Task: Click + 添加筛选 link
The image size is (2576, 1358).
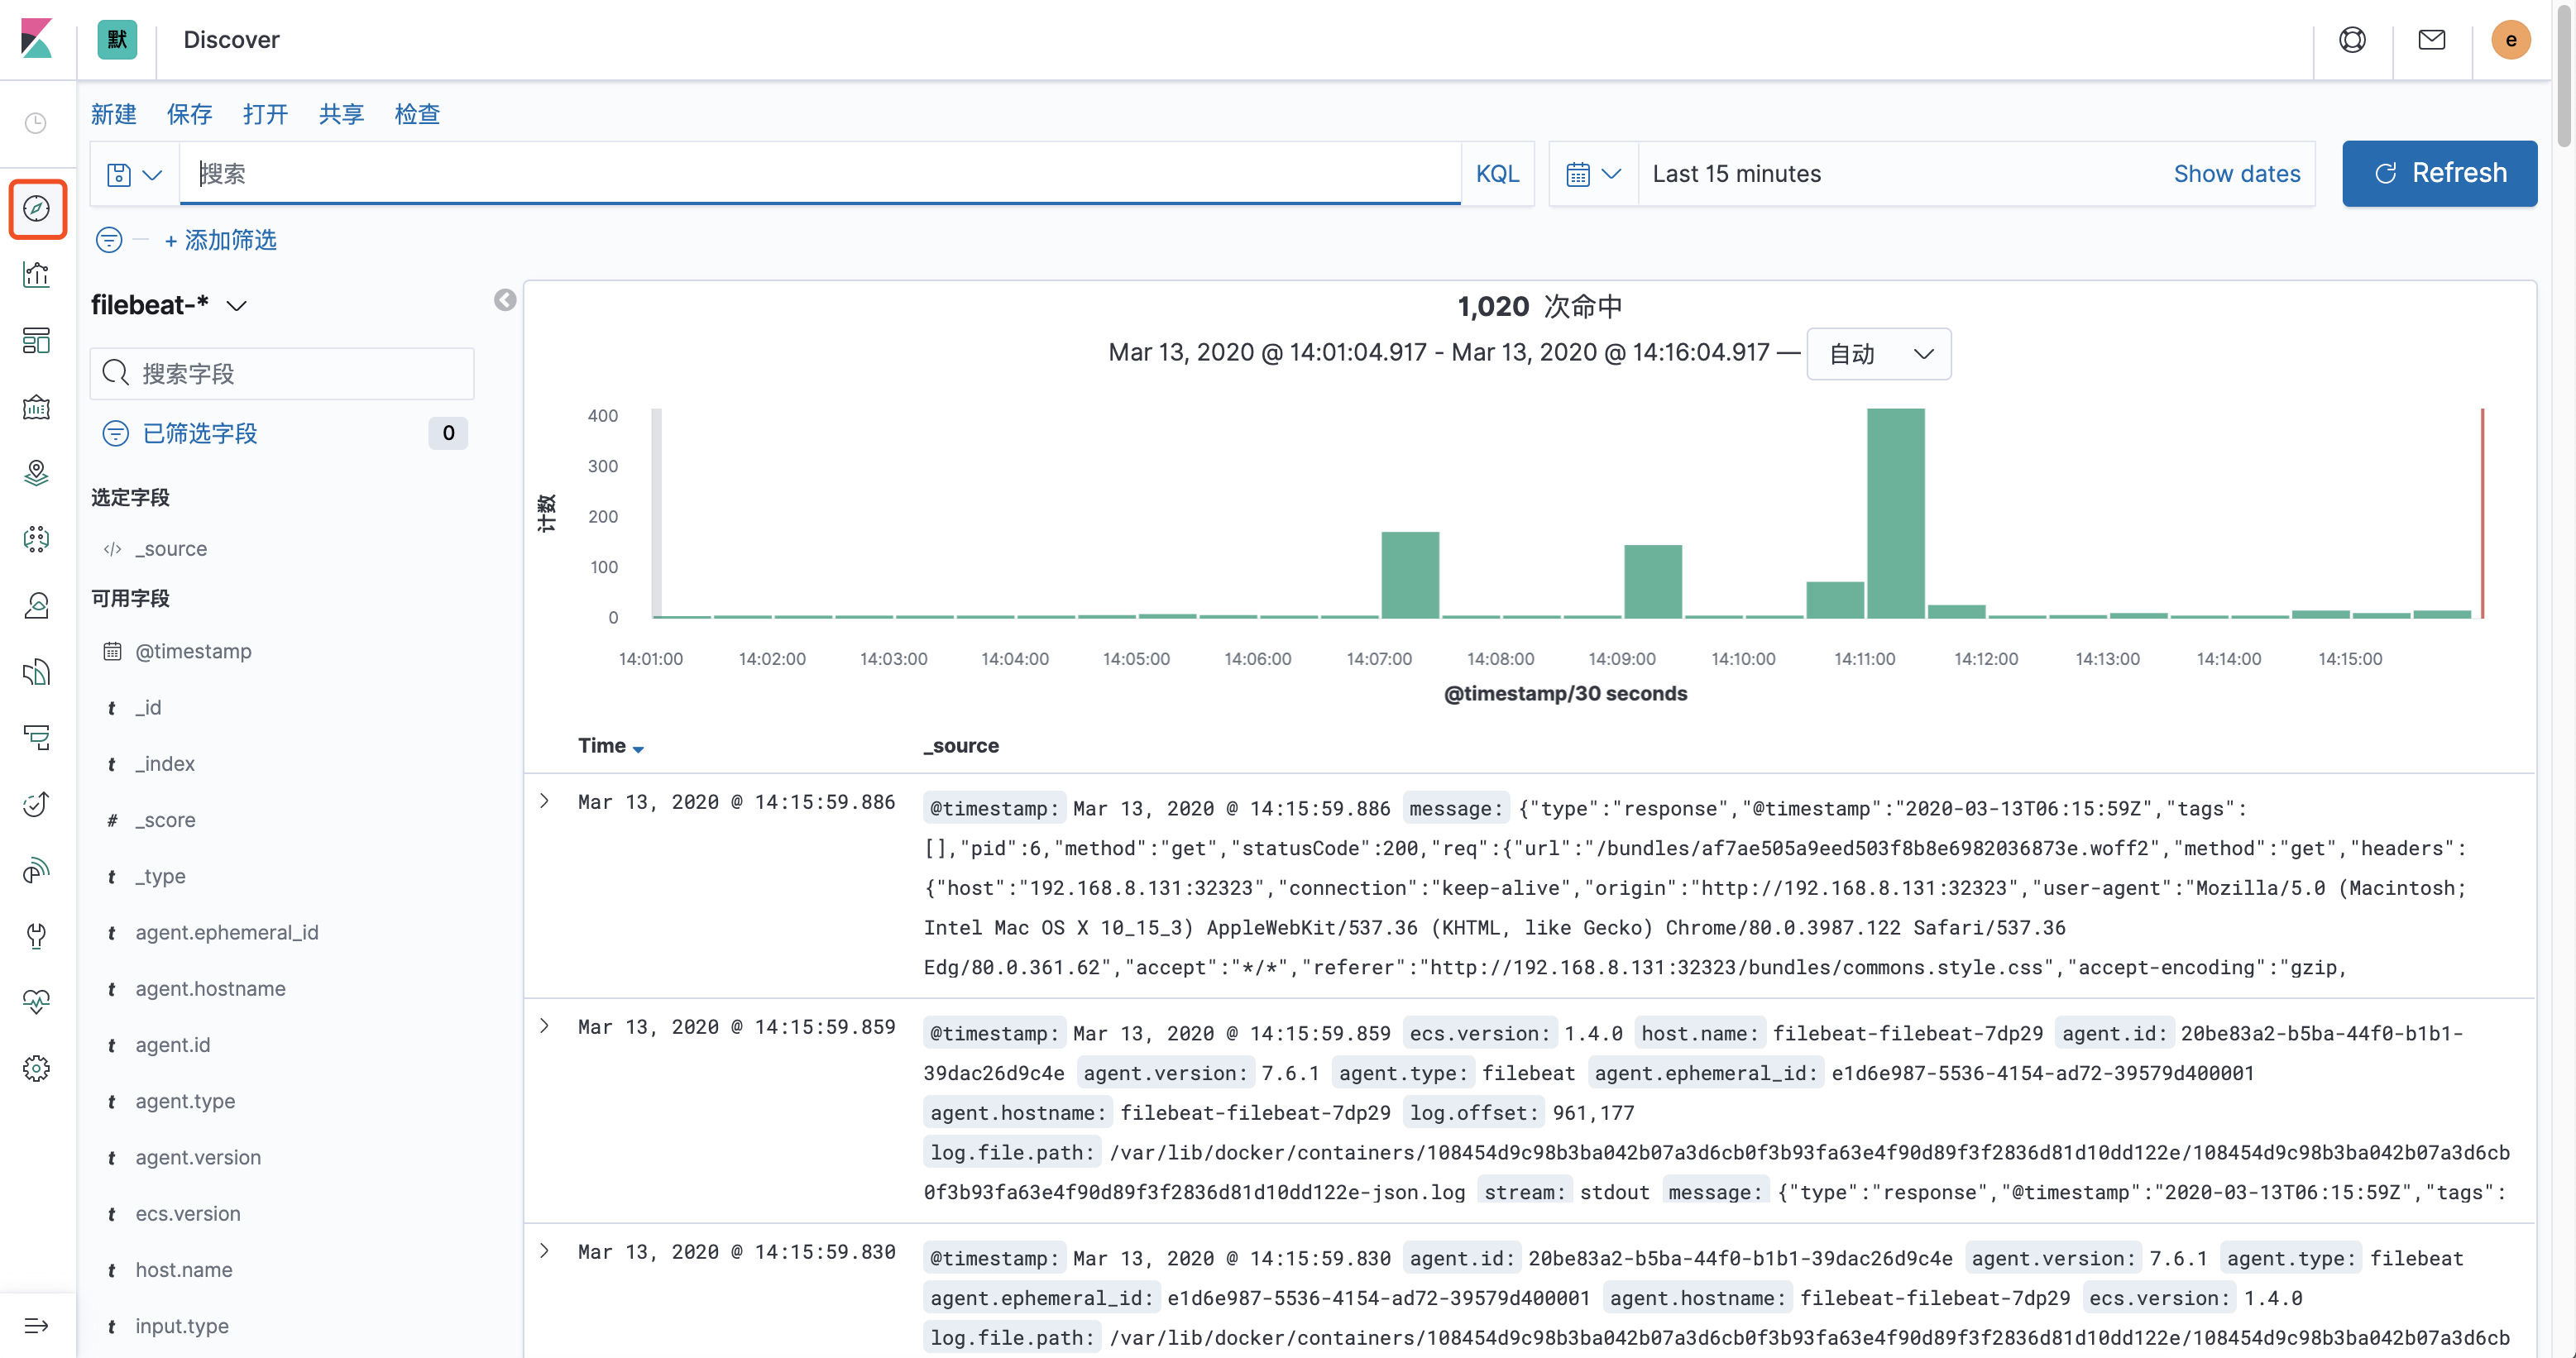Action: 220,240
